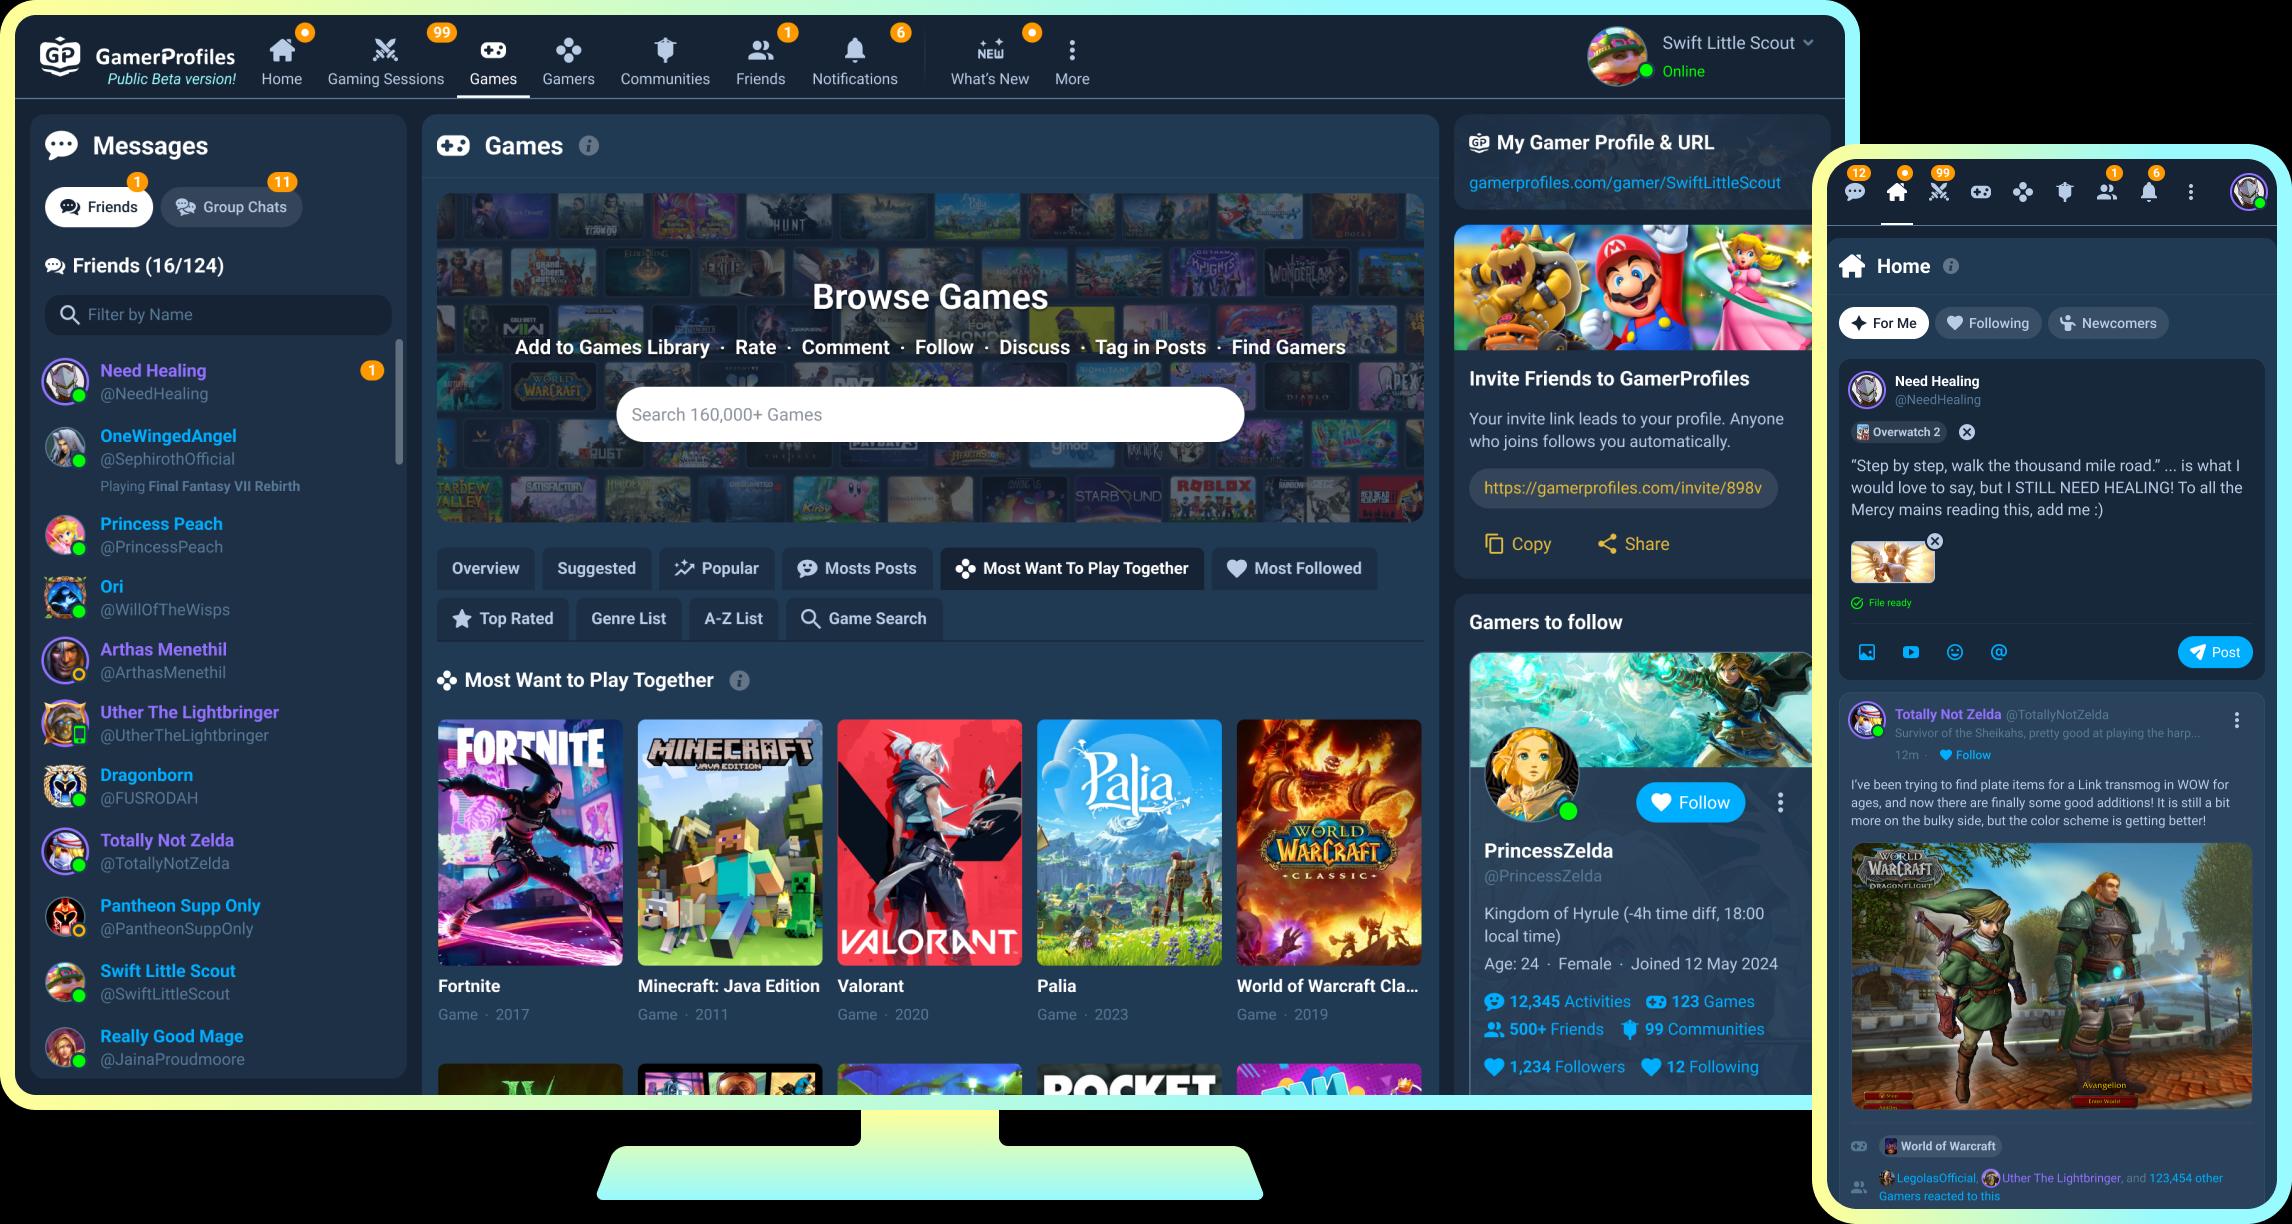
Task: Copy the invite link
Action: point(1518,544)
